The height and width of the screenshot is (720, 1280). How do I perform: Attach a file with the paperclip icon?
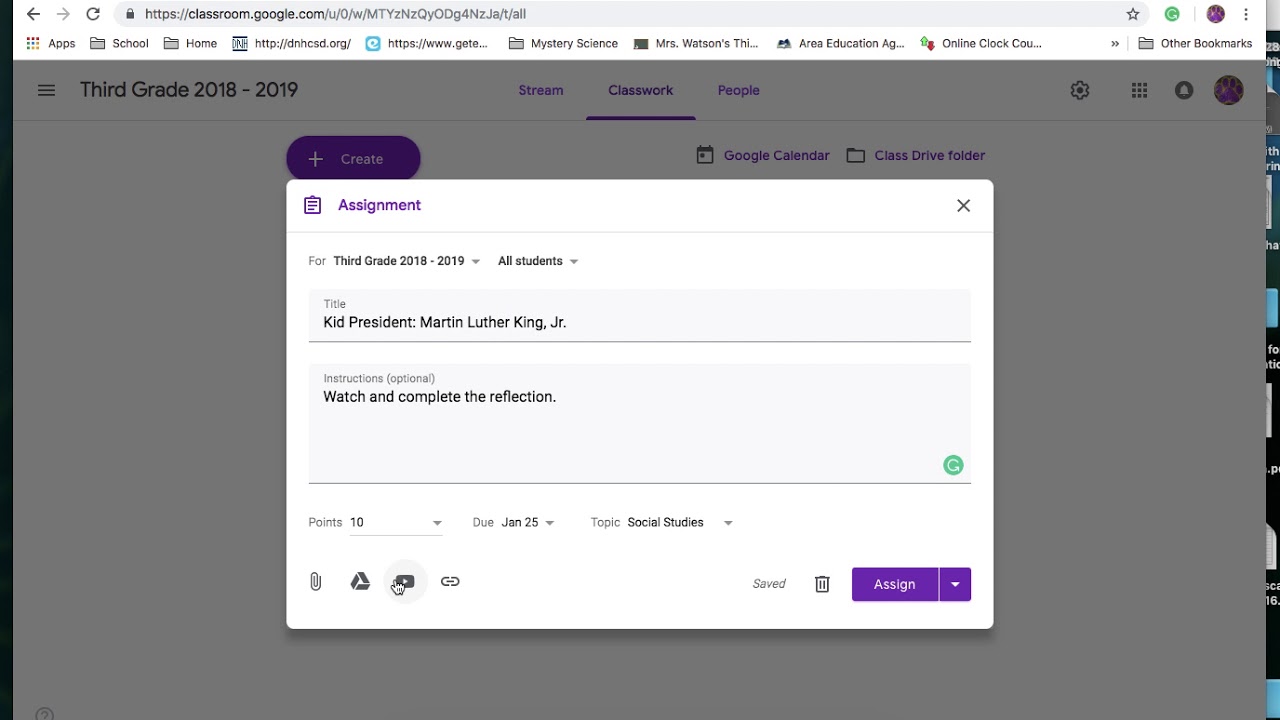click(316, 582)
